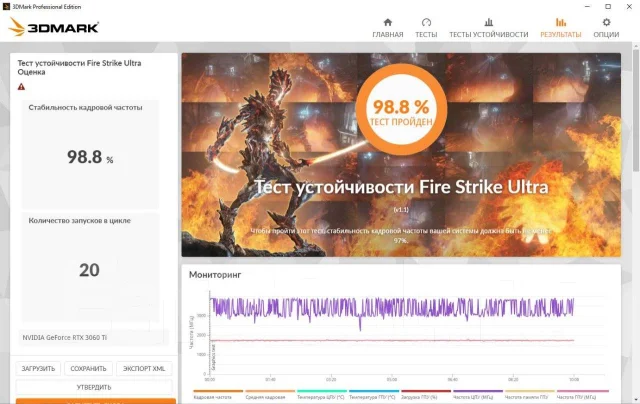Click the bar chart icon above ТЕСТЫ УСТОЙЧИВОСТИ

point(489,22)
